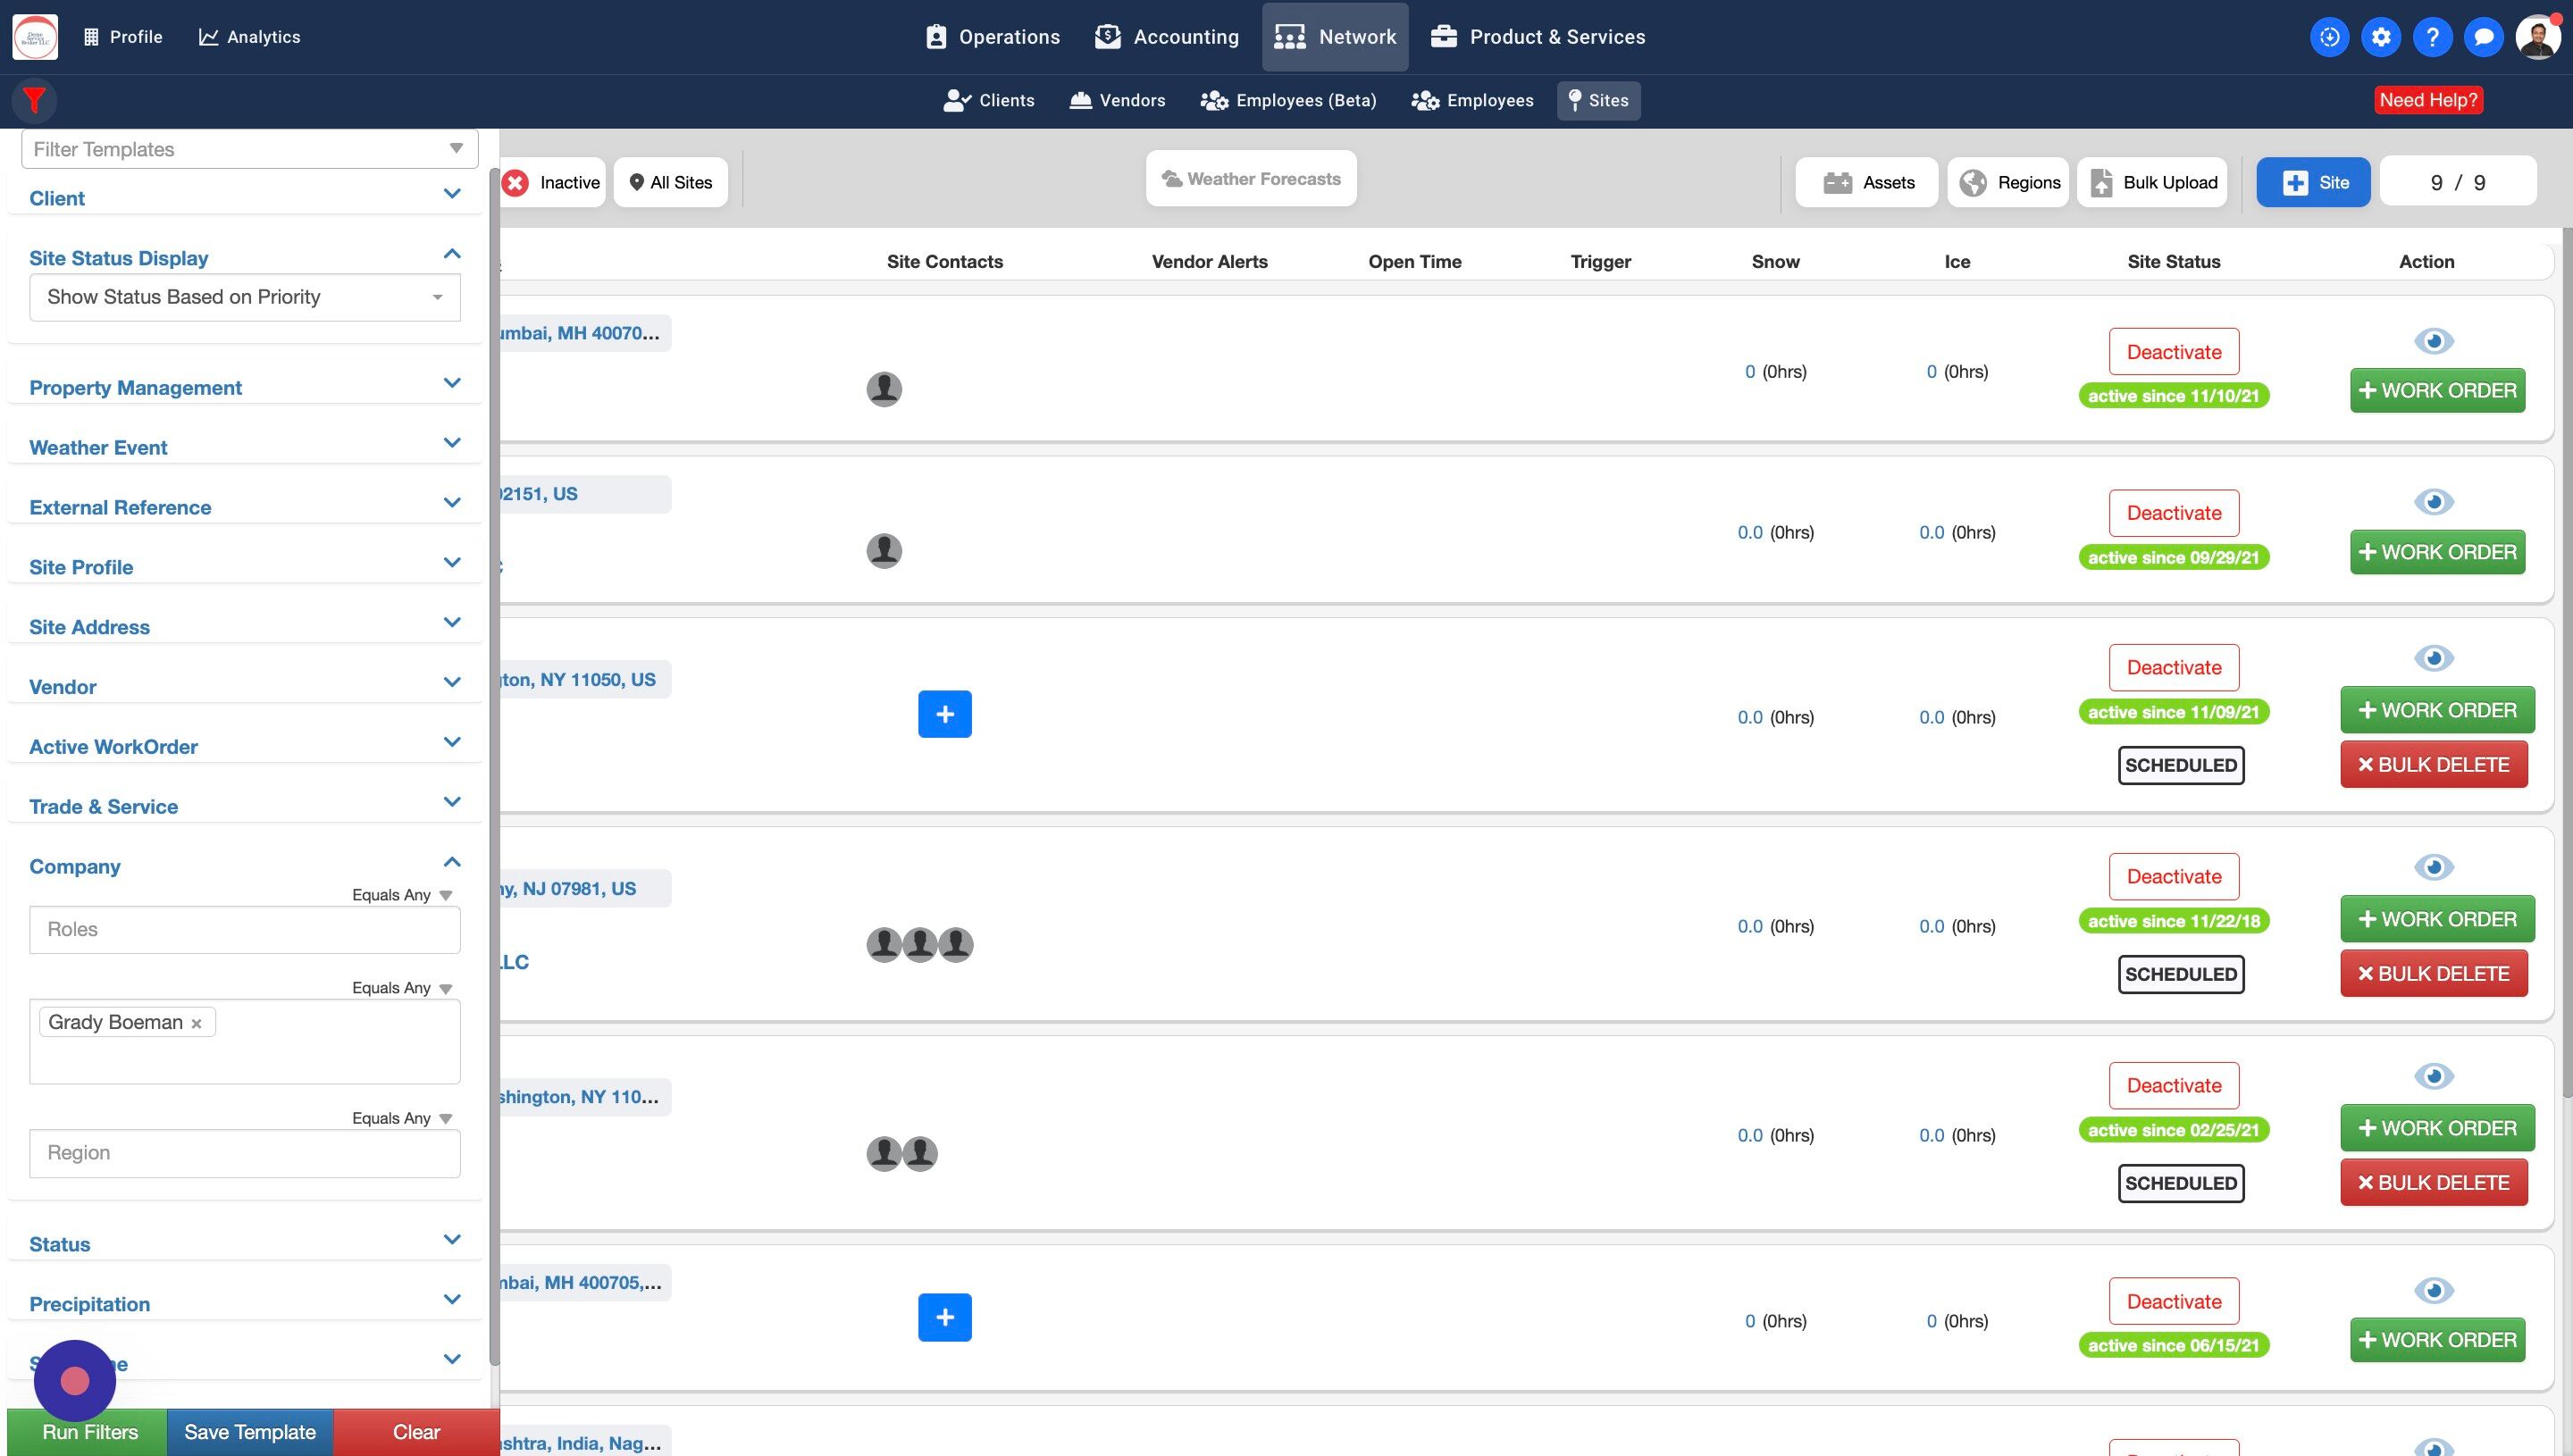Open the Weather Forecasts cloud button
The width and height of the screenshot is (2573, 1456).
(1251, 179)
